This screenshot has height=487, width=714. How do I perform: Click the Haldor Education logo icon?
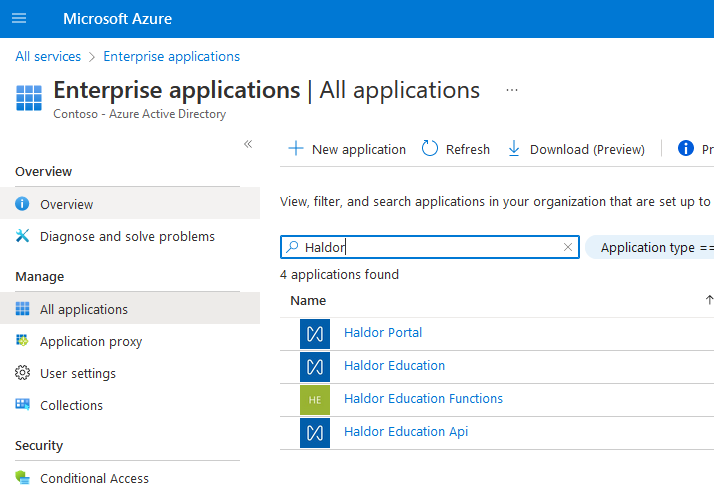[x=315, y=367]
